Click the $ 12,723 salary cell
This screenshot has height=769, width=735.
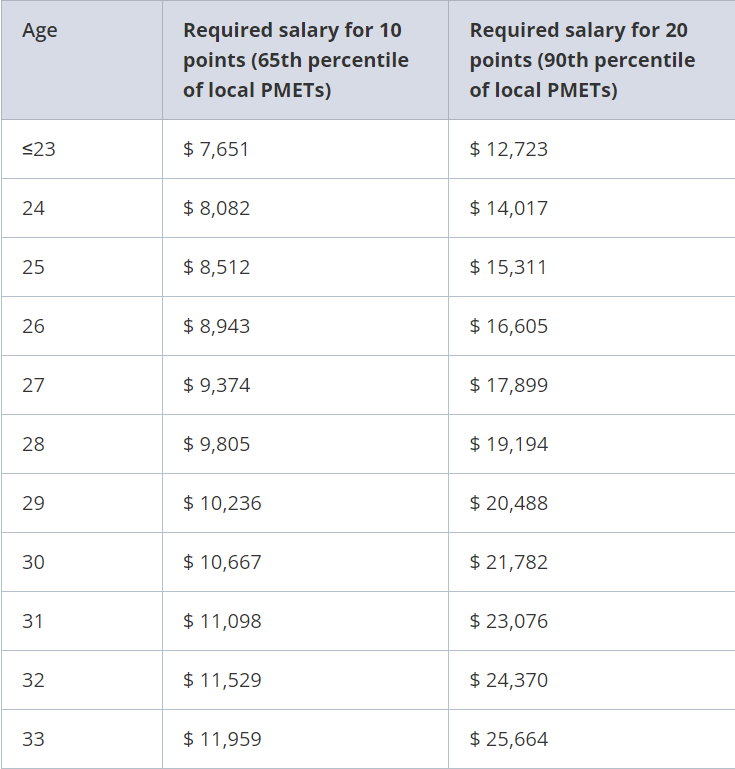[x=508, y=149]
